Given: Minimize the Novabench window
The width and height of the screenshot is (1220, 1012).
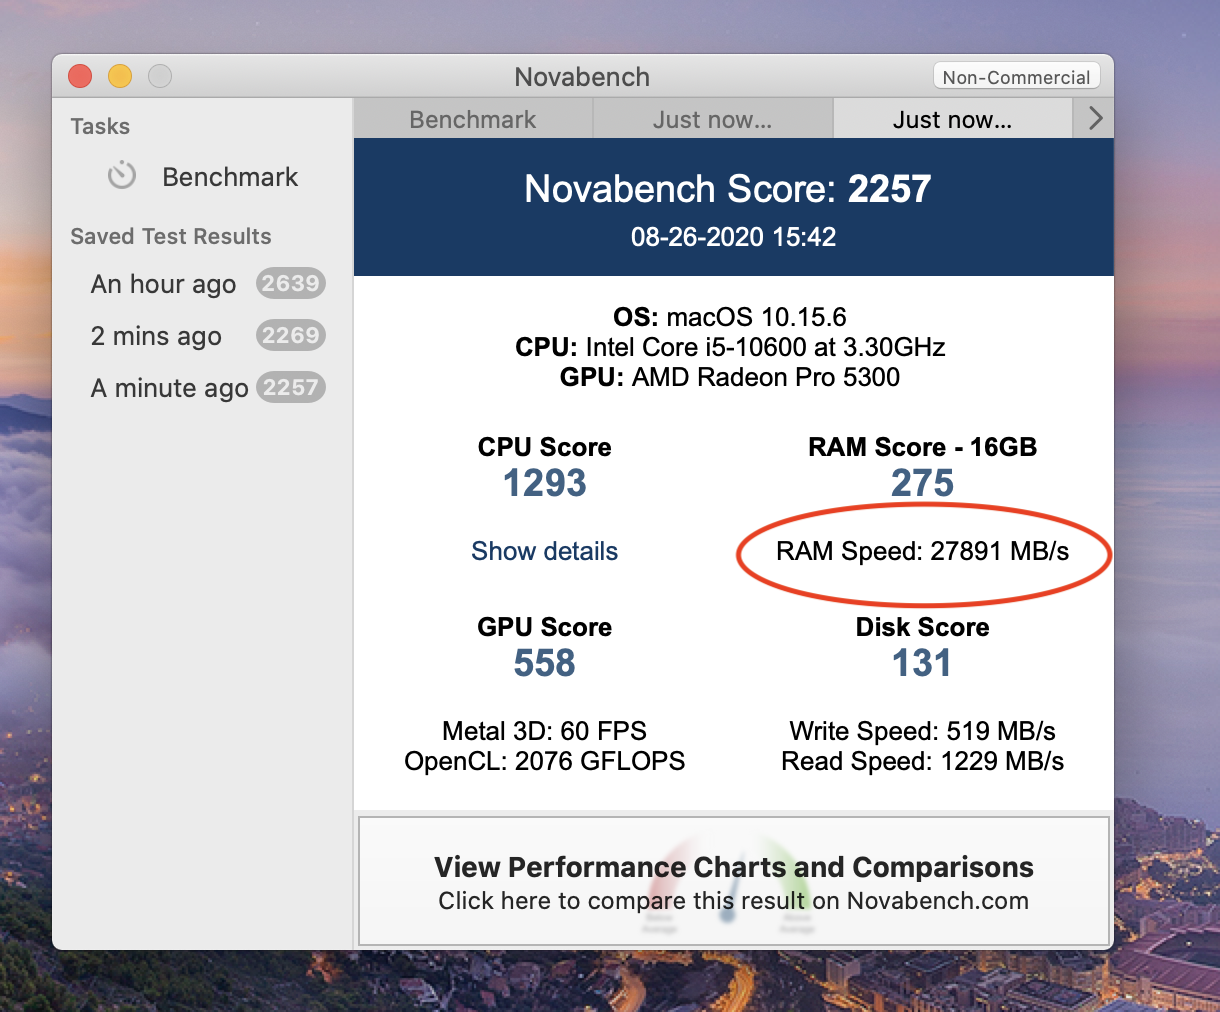Looking at the screenshot, I should tap(120, 76).
